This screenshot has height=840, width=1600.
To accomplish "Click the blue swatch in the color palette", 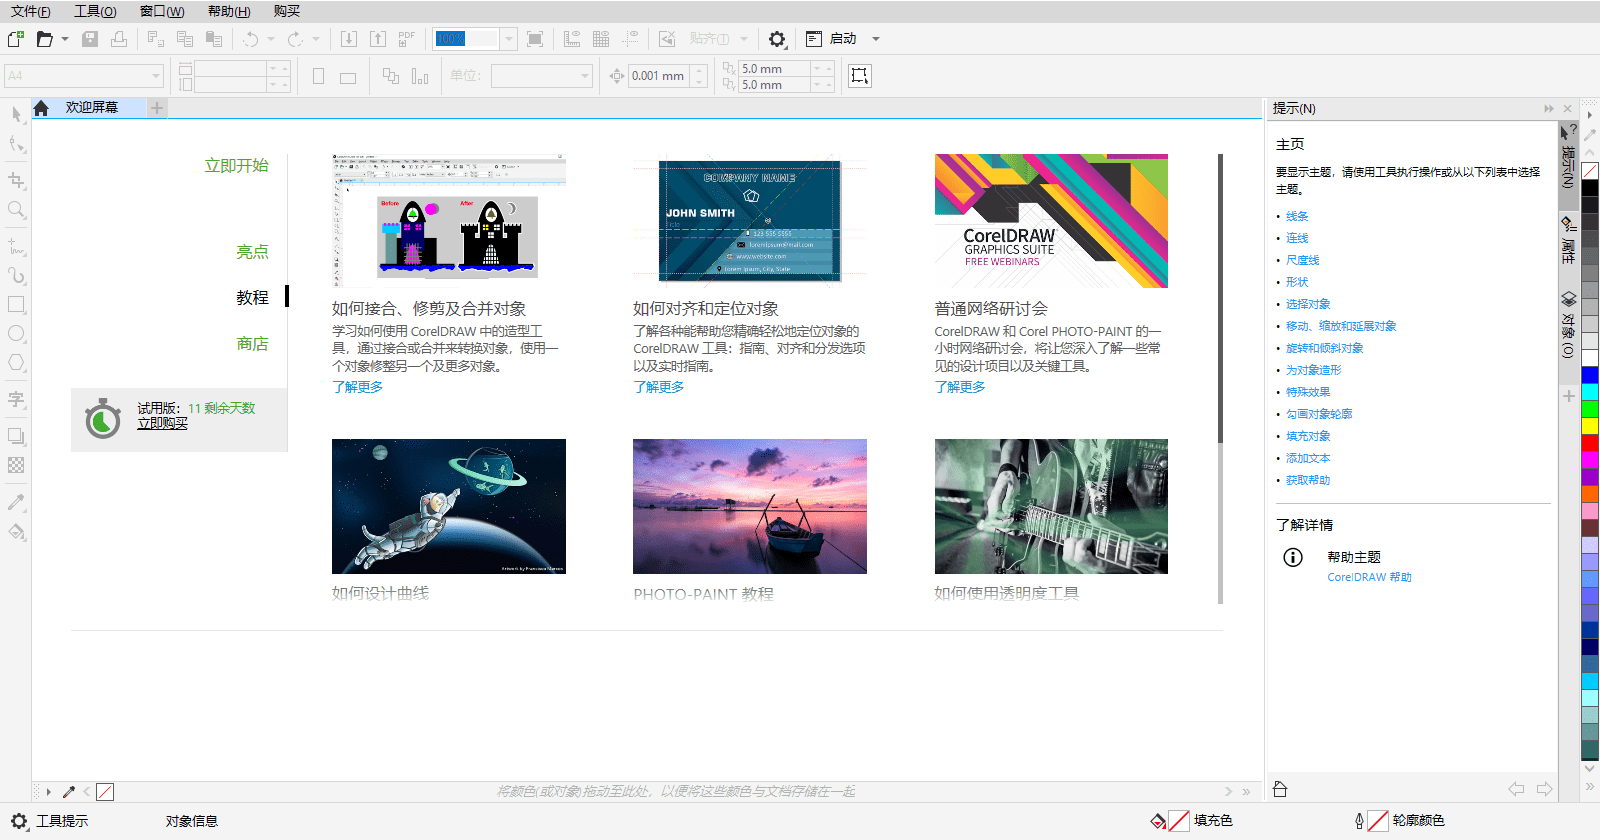I will tap(1589, 375).
